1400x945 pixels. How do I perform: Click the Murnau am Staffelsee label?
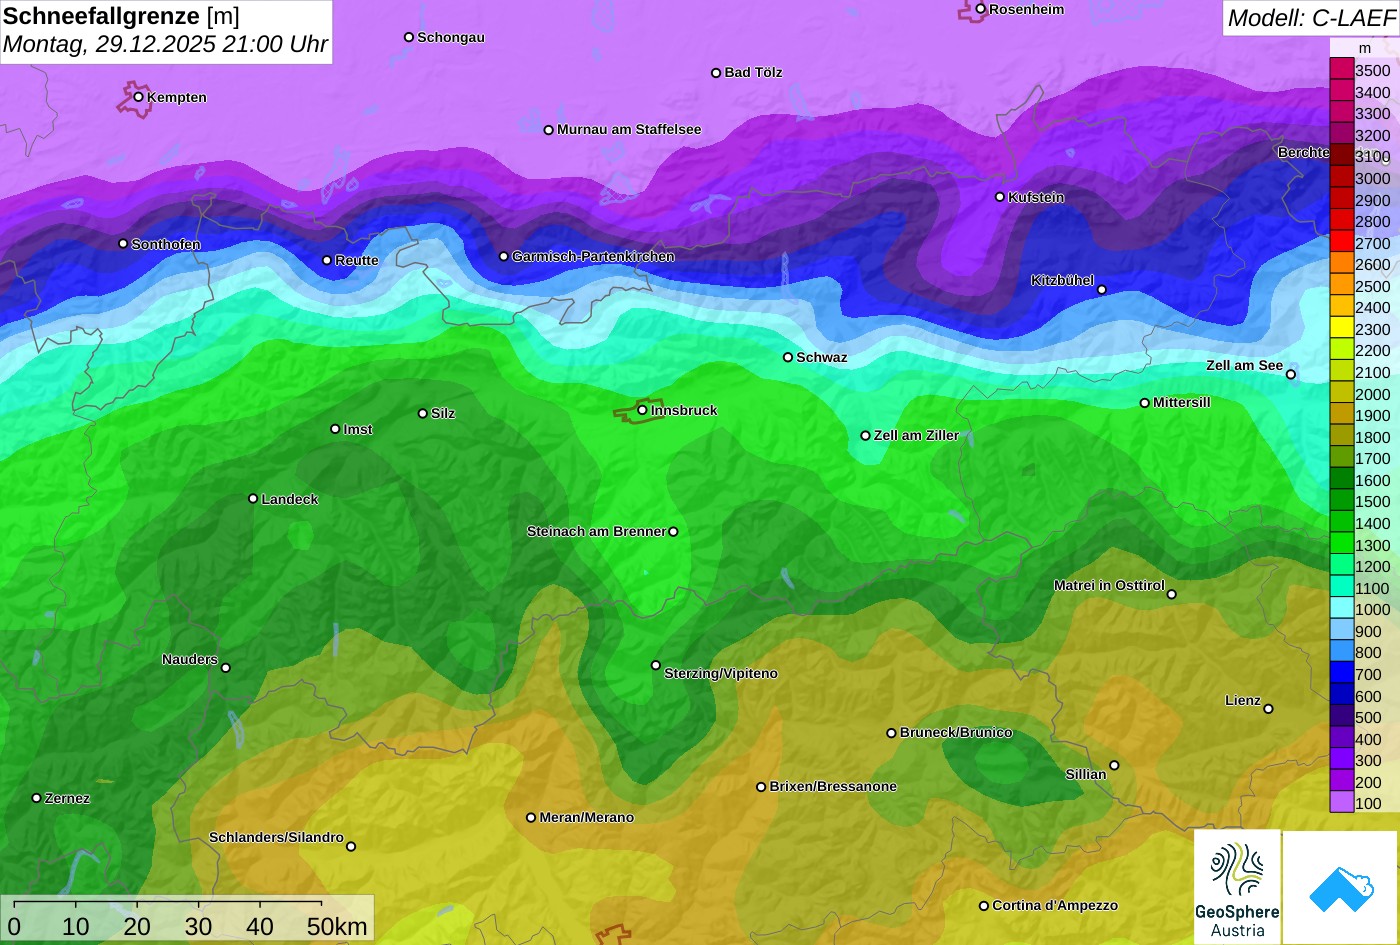tap(629, 129)
